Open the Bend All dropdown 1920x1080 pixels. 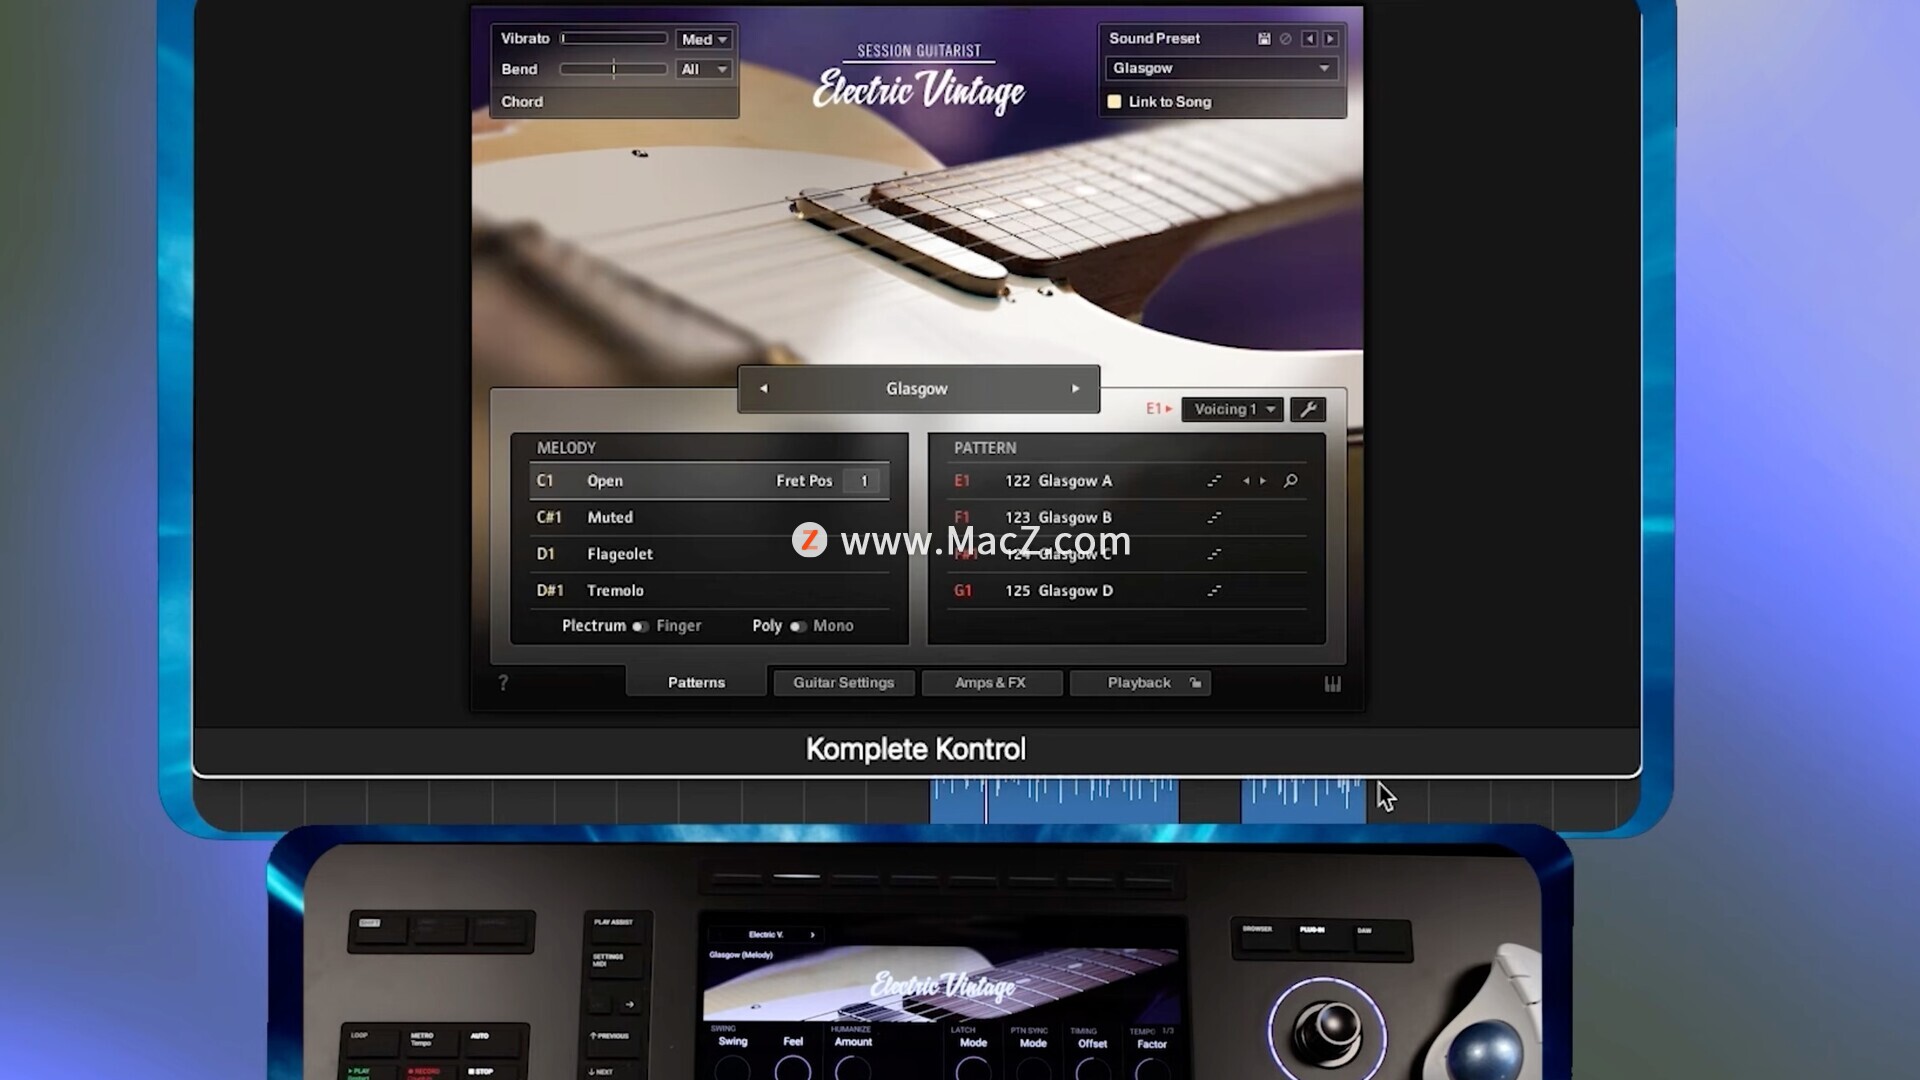[x=704, y=69]
